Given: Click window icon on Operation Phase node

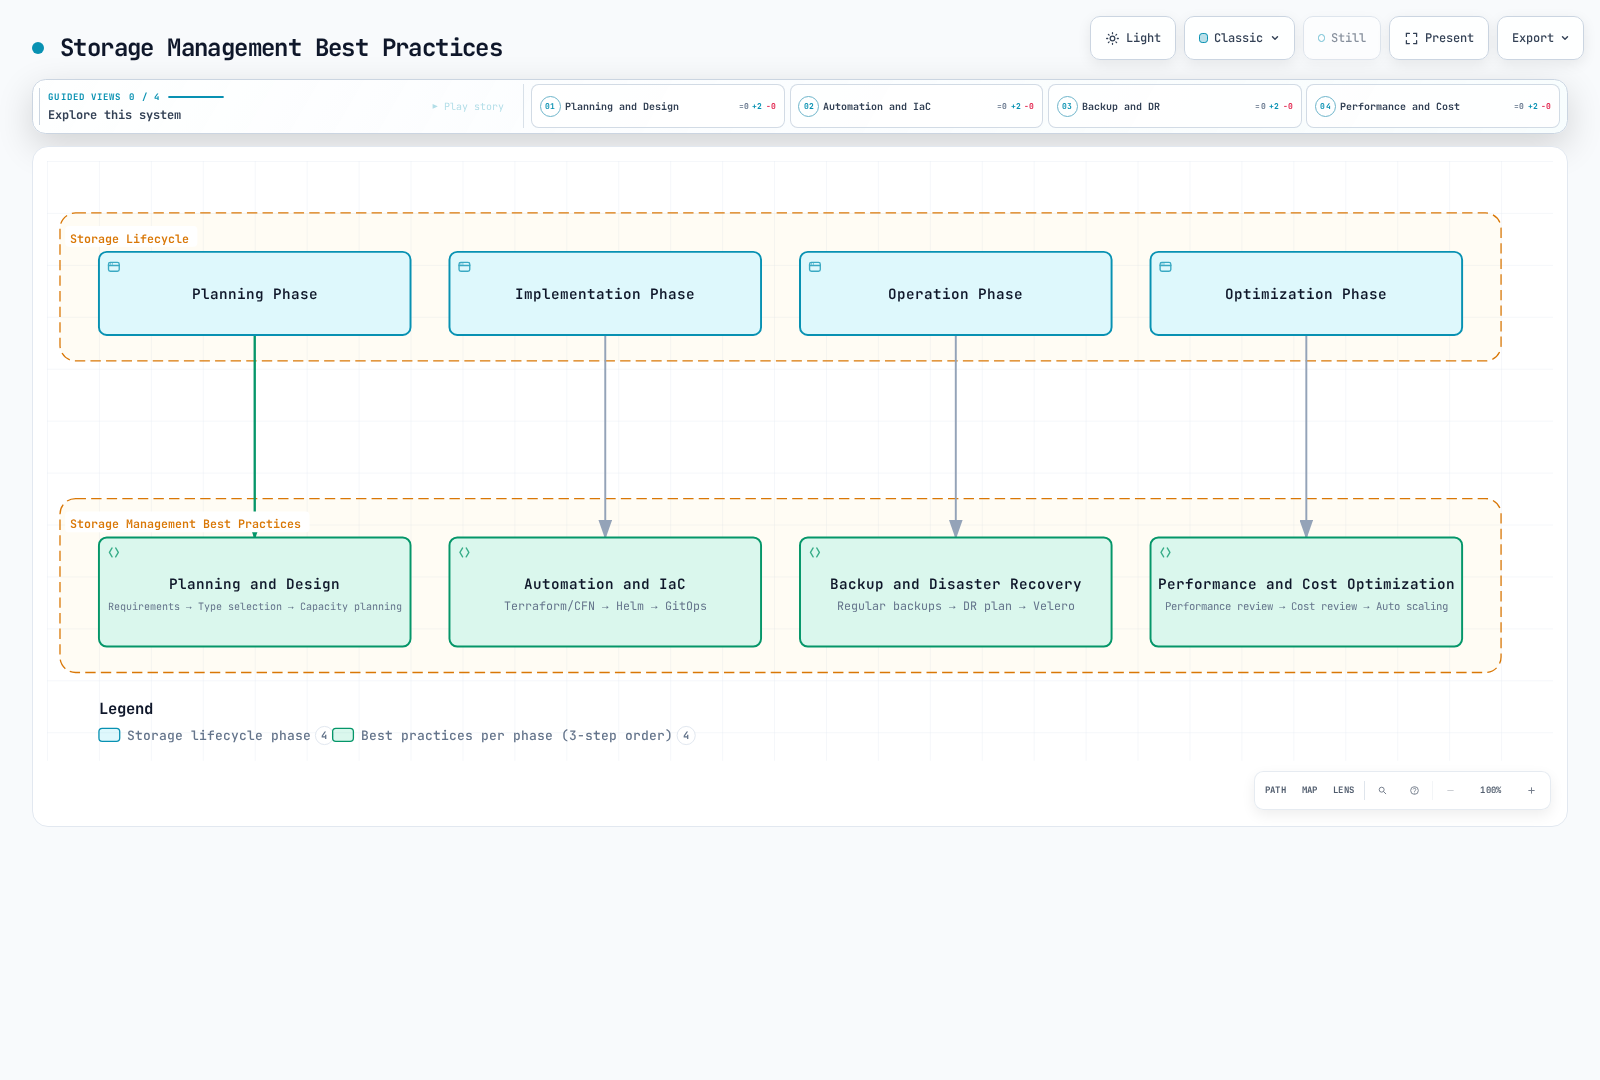Looking at the screenshot, I should tap(815, 267).
